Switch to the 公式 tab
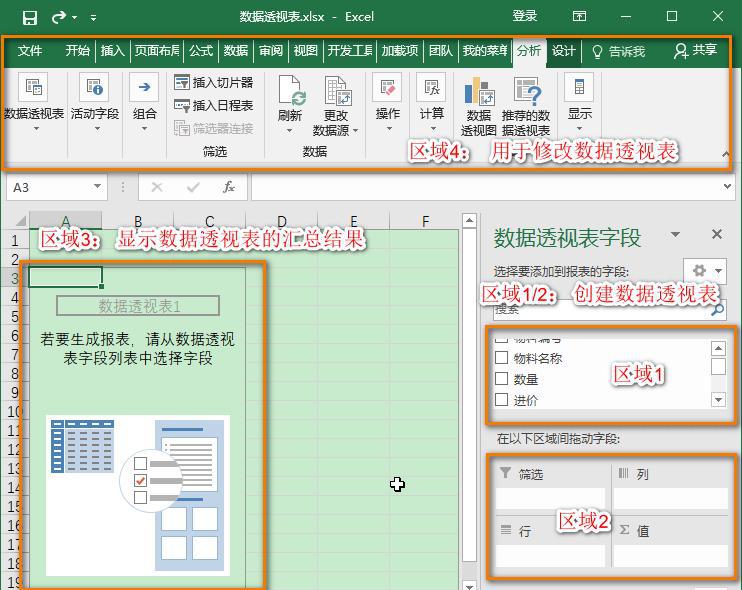This screenshot has height=590, width=742. (201, 50)
